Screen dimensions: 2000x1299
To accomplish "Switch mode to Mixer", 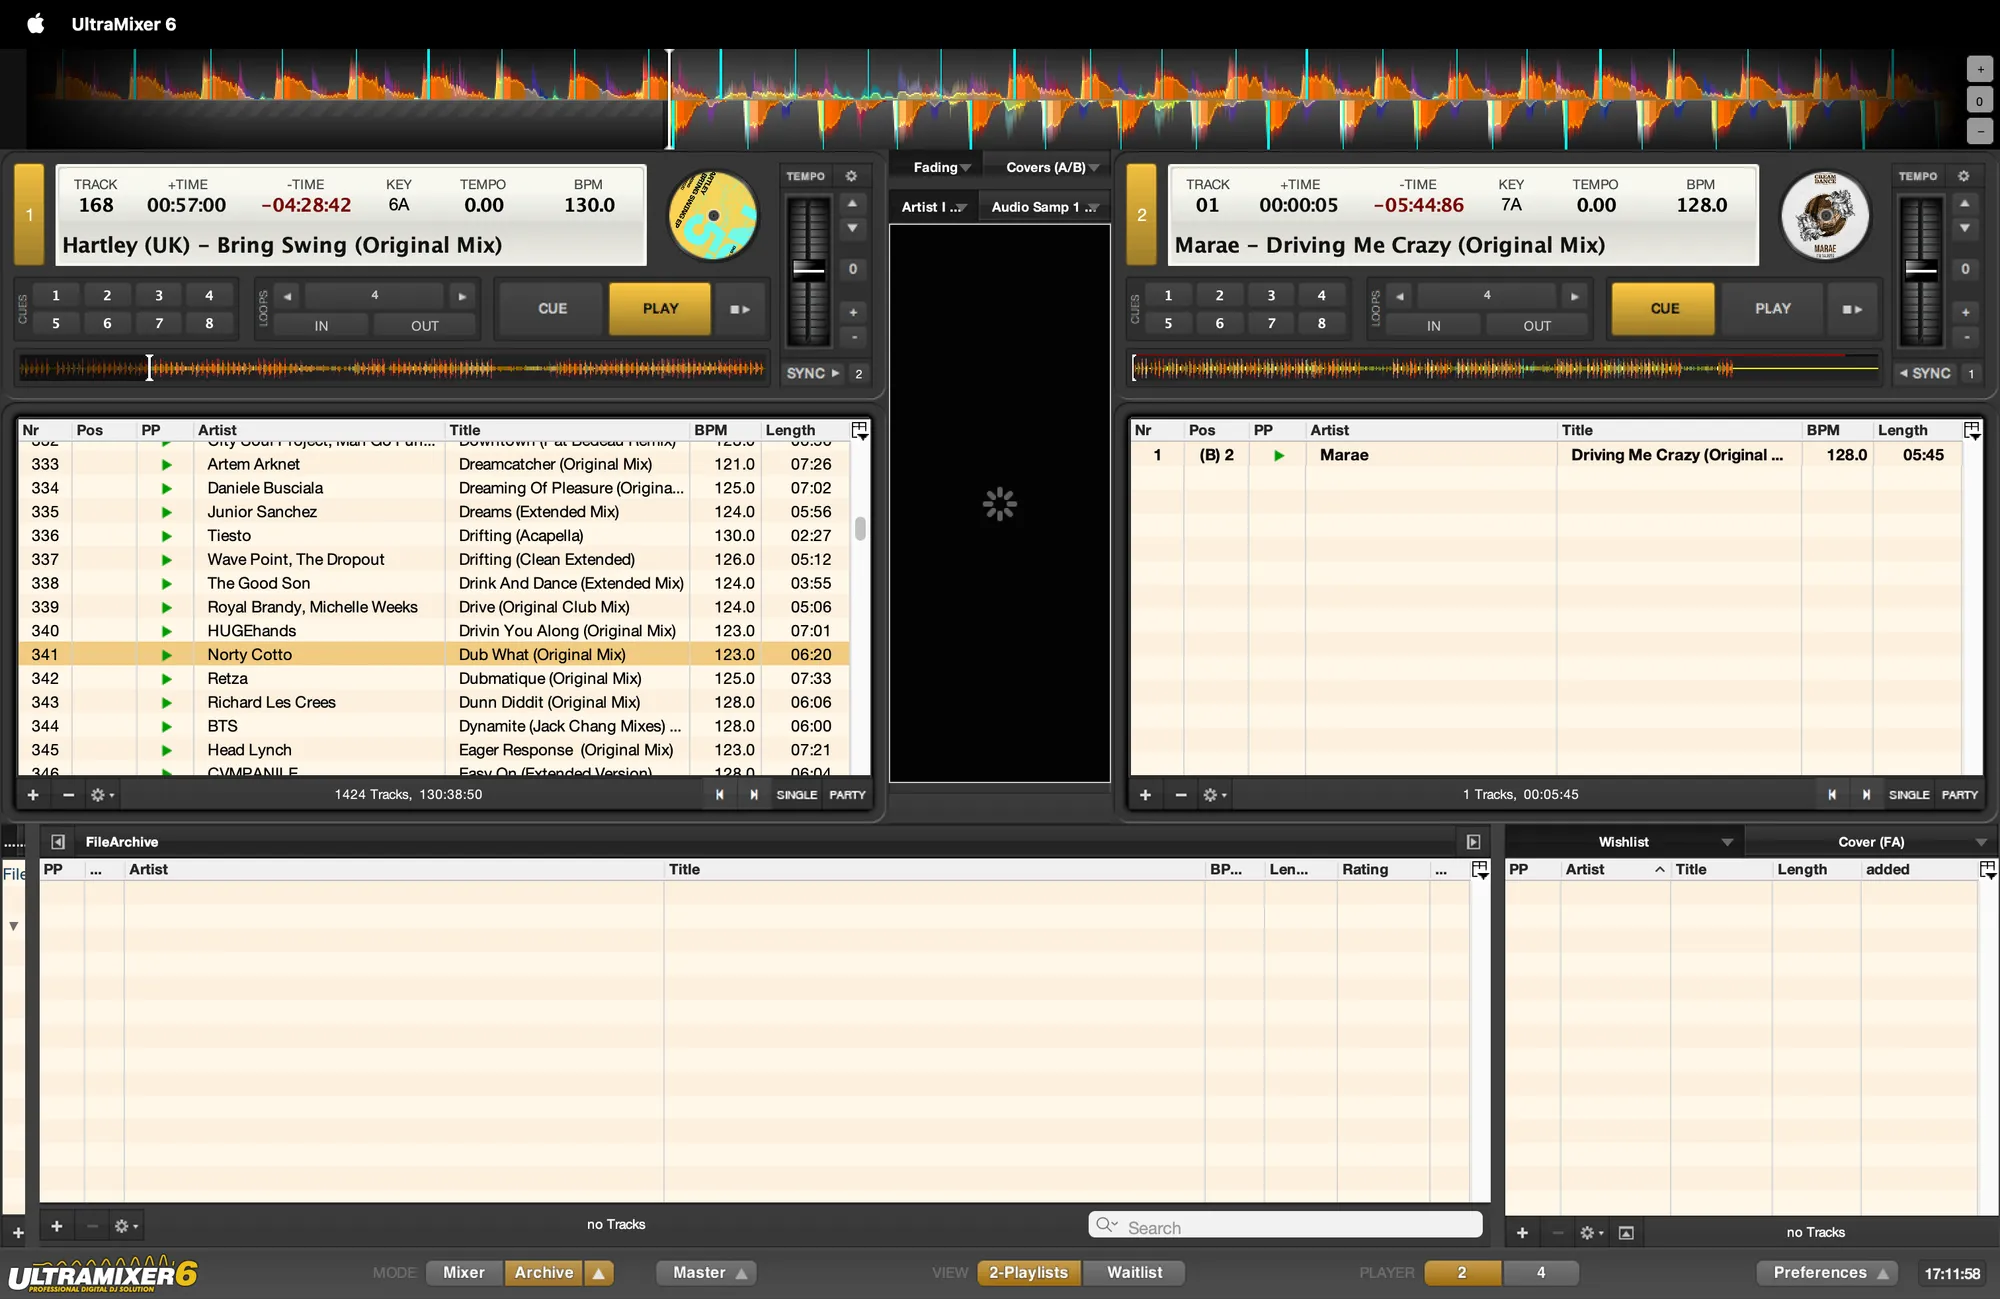I will (464, 1272).
